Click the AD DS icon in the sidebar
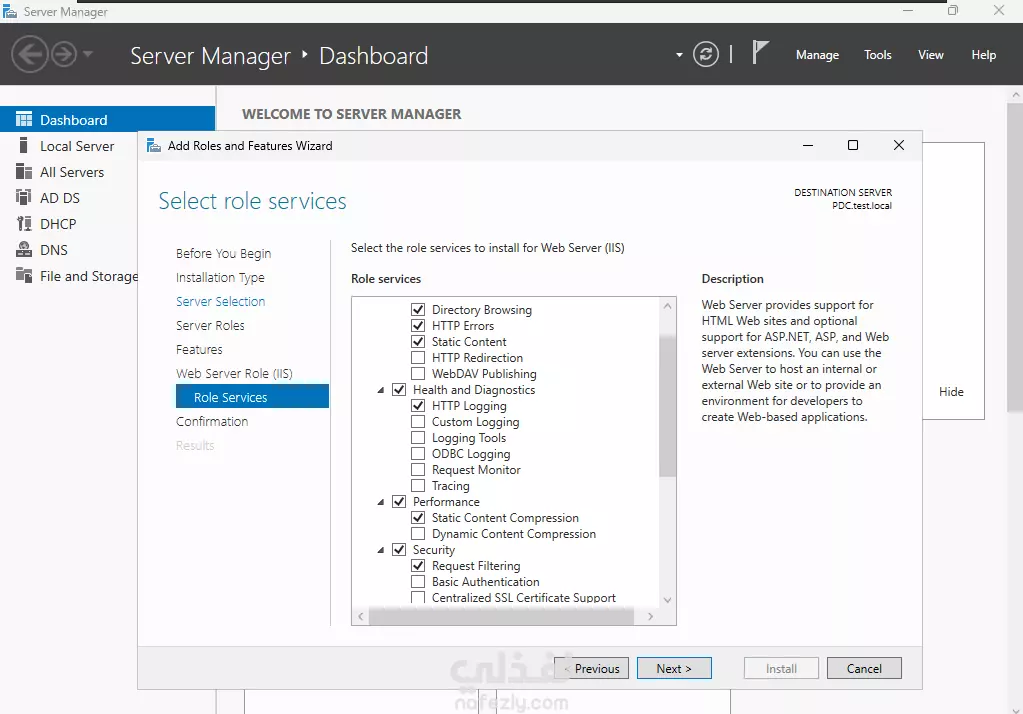Image resolution: width=1023 pixels, height=714 pixels. [24, 198]
